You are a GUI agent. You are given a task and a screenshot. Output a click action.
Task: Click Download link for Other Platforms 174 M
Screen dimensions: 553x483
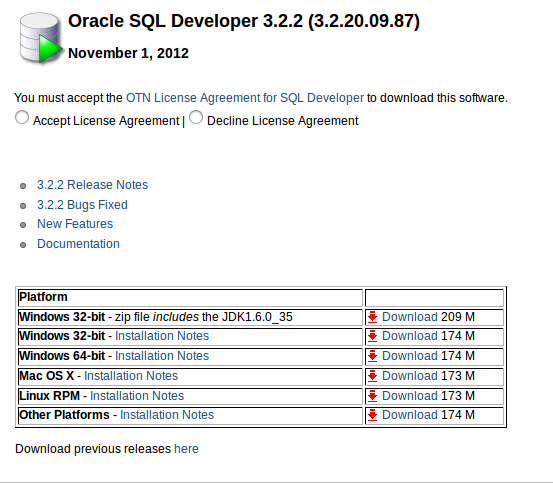pyautogui.click(x=410, y=415)
